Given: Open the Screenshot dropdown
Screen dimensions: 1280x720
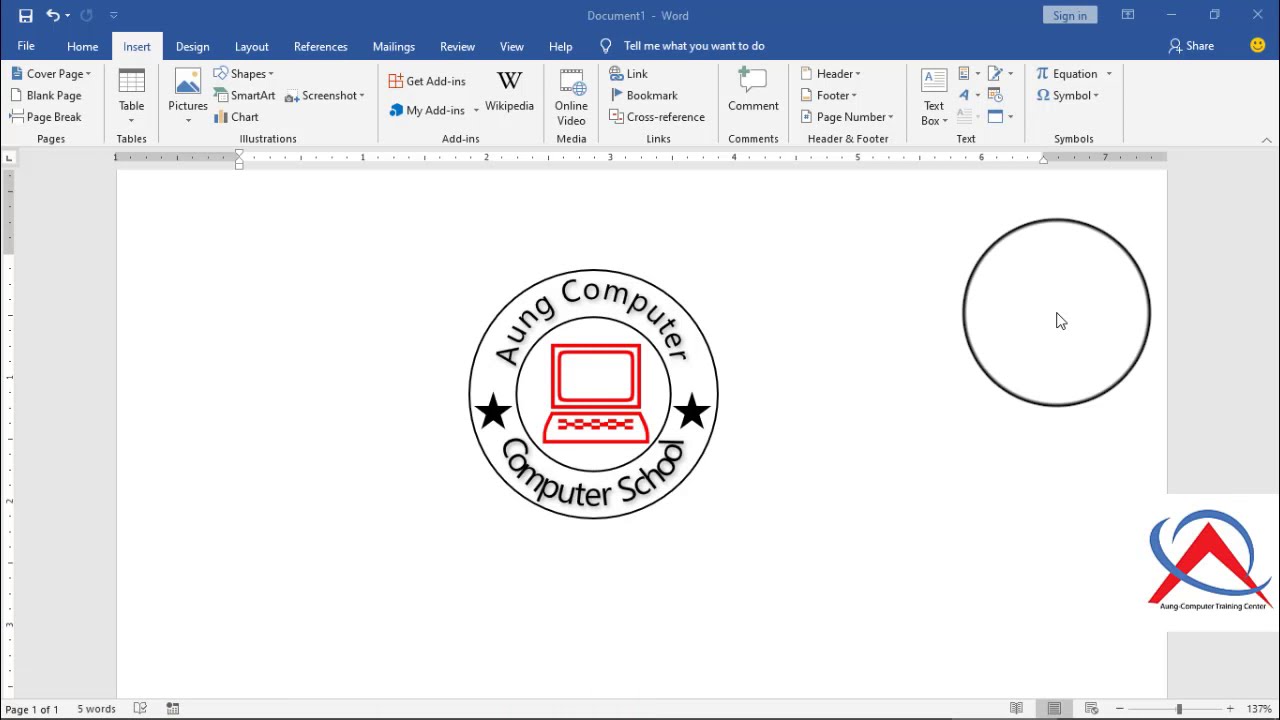Looking at the screenshot, I should 325,95.
